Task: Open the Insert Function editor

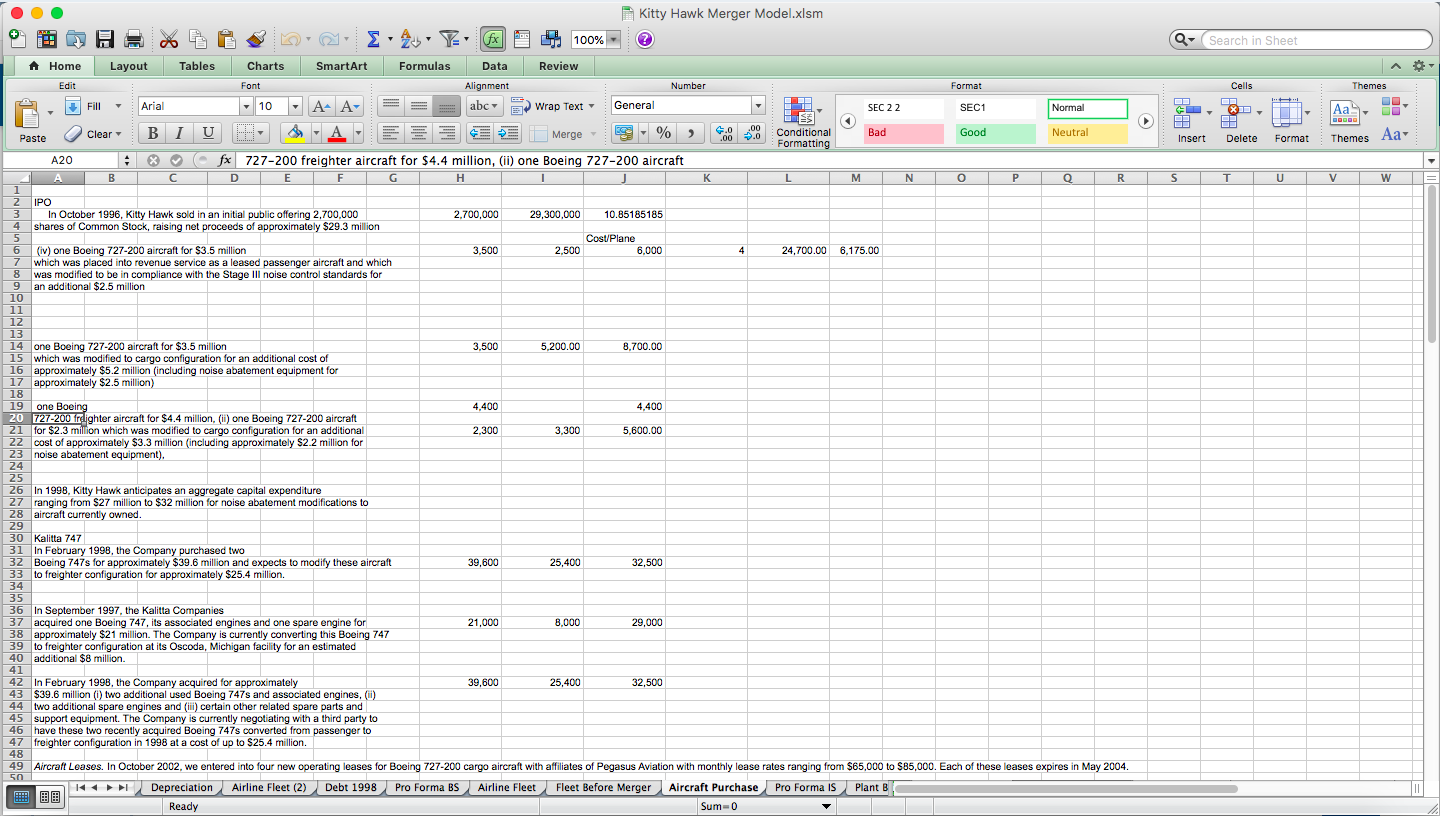Action: click(x=492, y=38)
